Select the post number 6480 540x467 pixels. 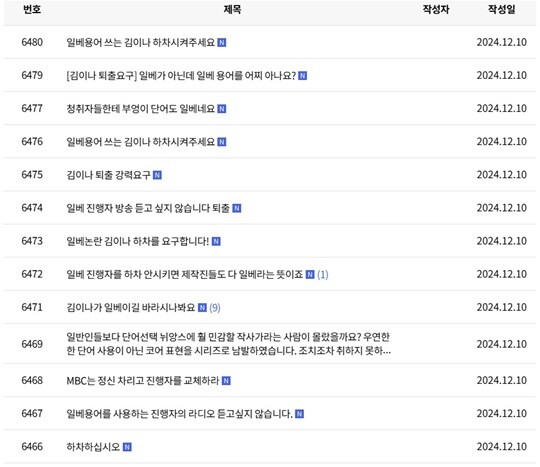(32, 42)
